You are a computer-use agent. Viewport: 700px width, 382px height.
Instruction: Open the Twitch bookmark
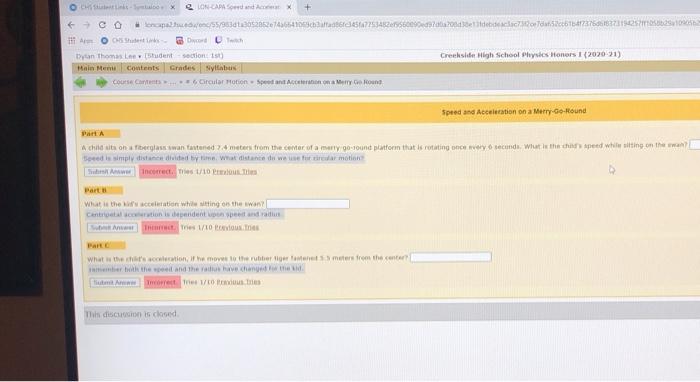point(229,40)
